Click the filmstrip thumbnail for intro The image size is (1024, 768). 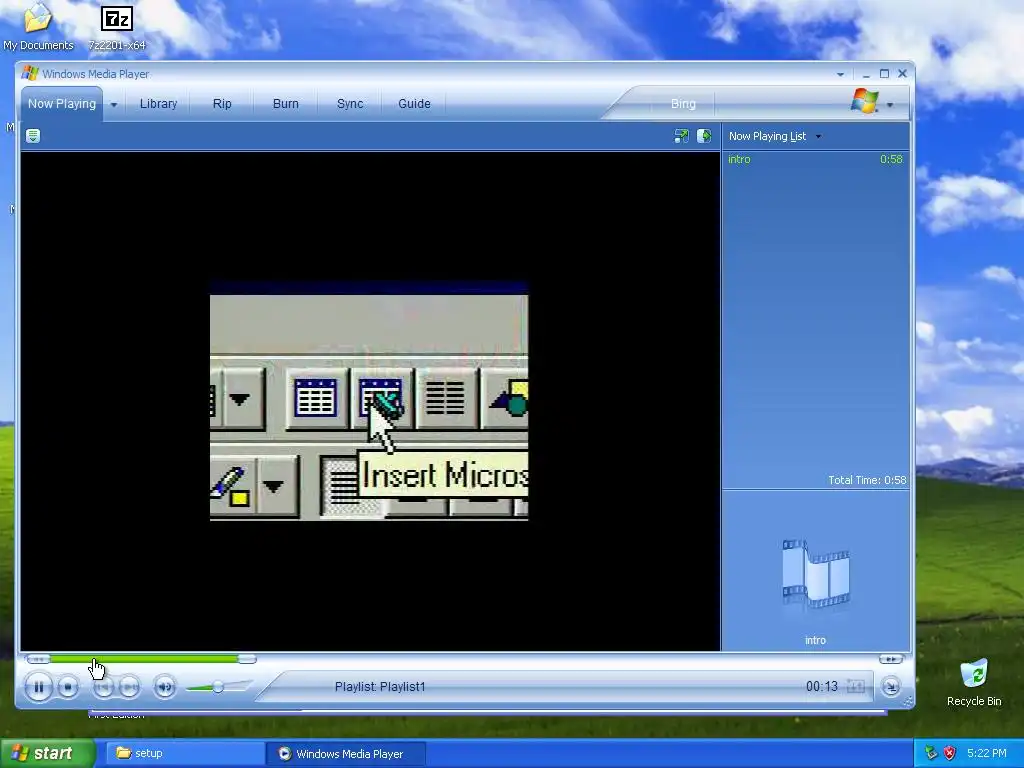pyautogui.click(x=815, y=574)
